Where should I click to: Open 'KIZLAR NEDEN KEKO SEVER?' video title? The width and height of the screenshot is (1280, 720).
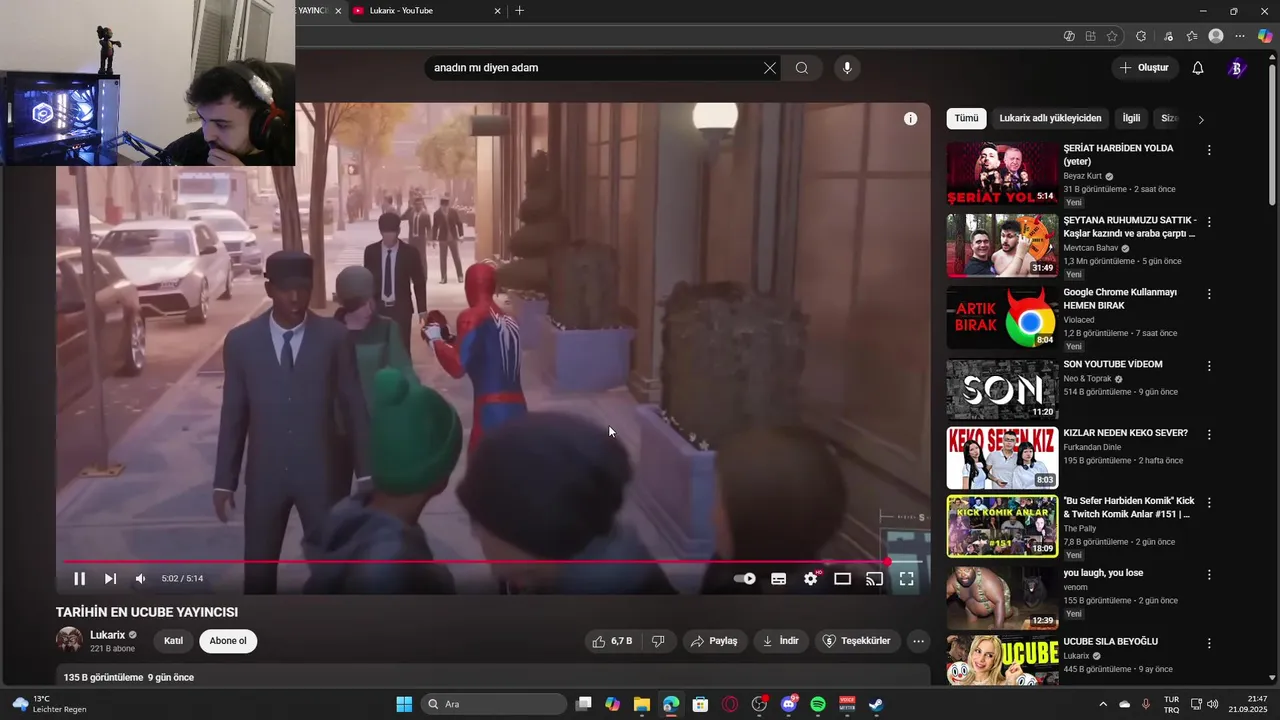click(1125, 433)
